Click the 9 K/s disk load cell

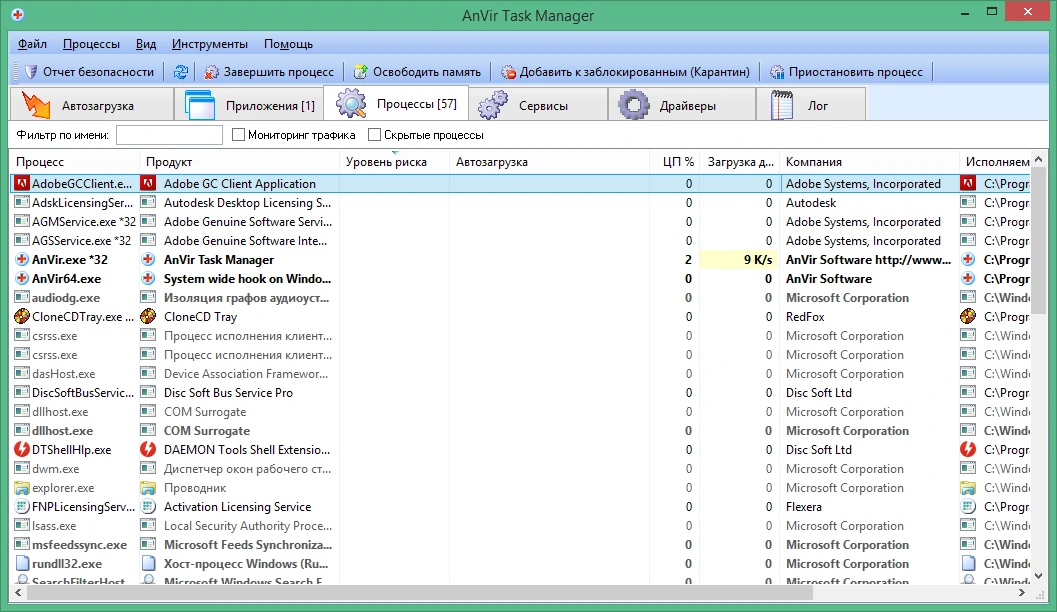point(739,259)
